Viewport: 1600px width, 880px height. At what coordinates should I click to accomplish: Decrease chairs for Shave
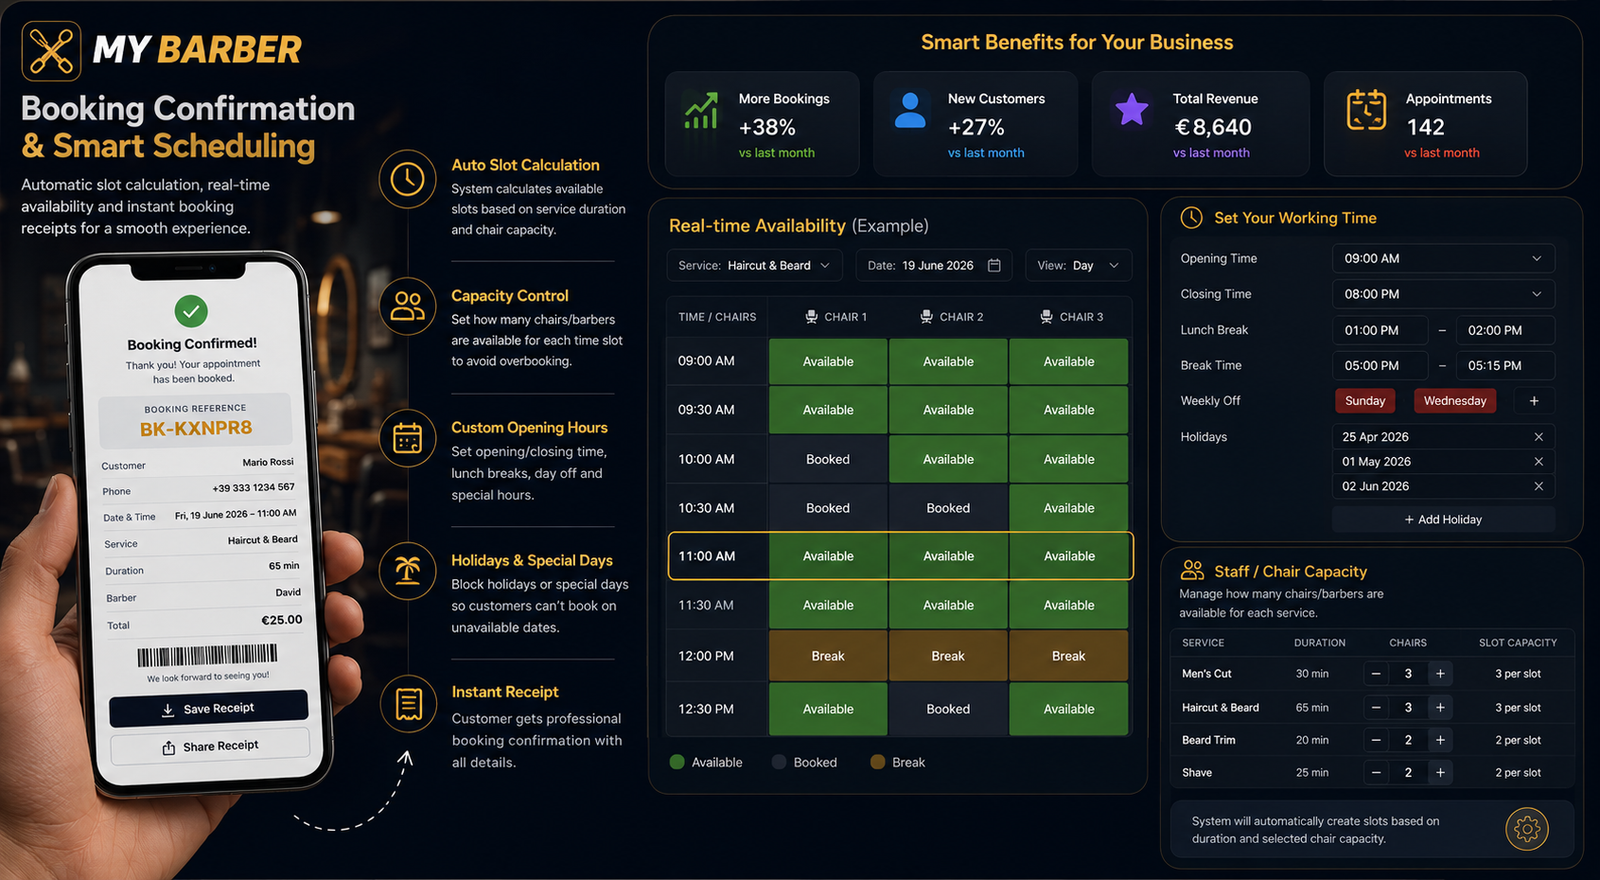click(x=1376, y=772)
